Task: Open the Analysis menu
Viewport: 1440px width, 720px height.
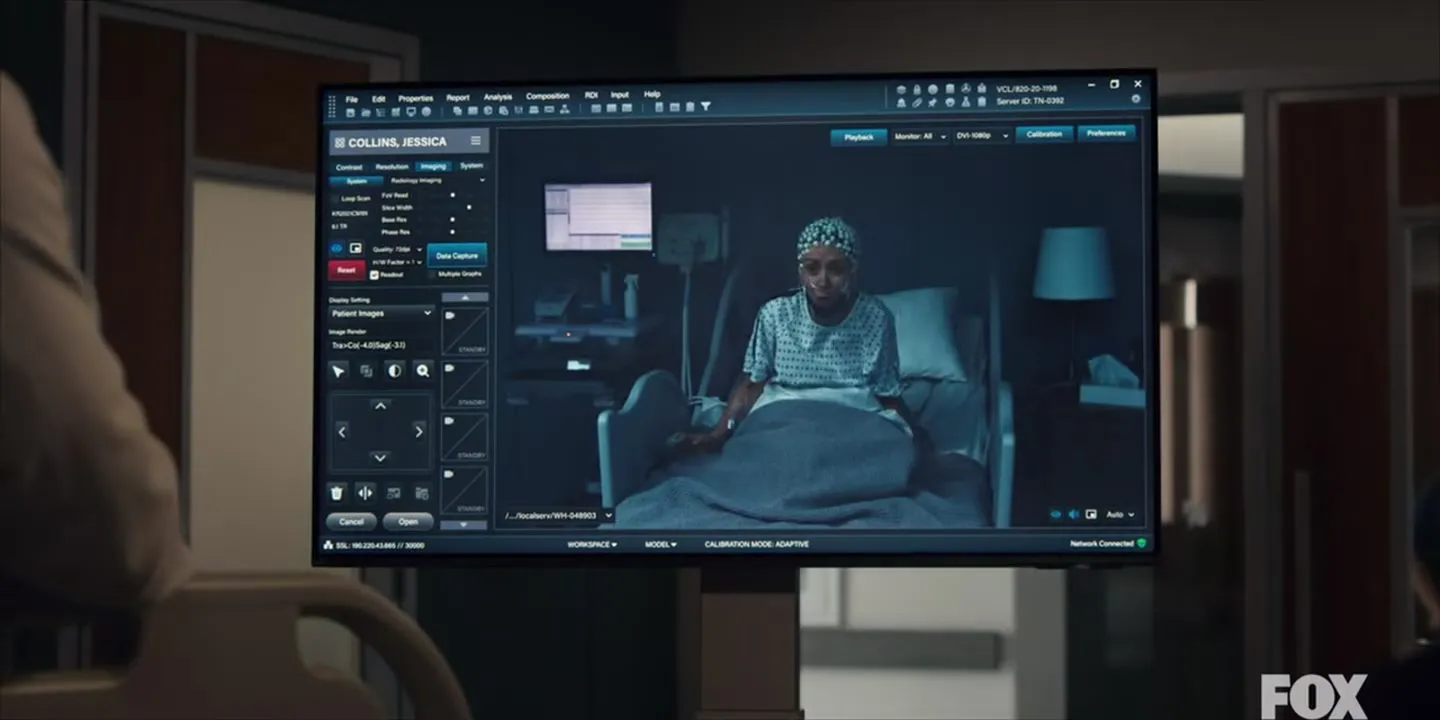Action: tap(498, 98)
